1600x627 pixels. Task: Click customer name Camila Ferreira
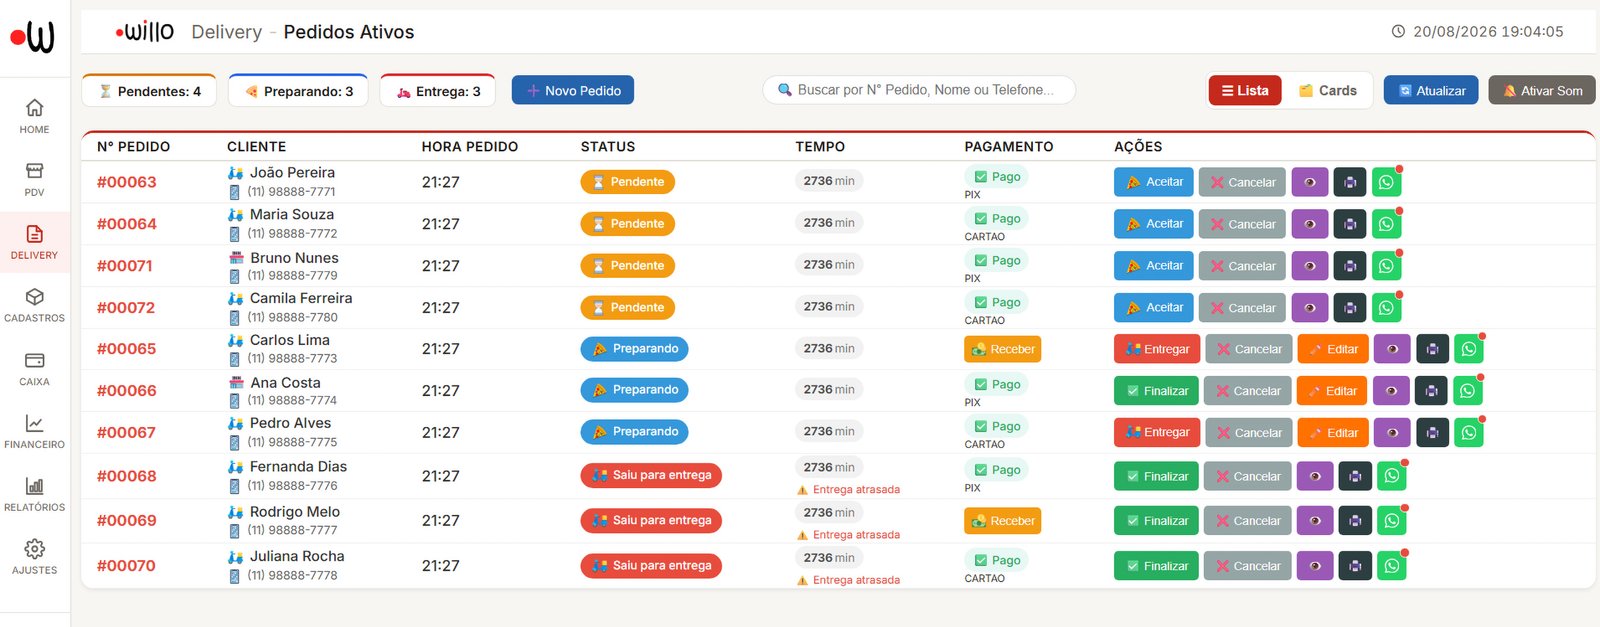[x=301, y=299]
